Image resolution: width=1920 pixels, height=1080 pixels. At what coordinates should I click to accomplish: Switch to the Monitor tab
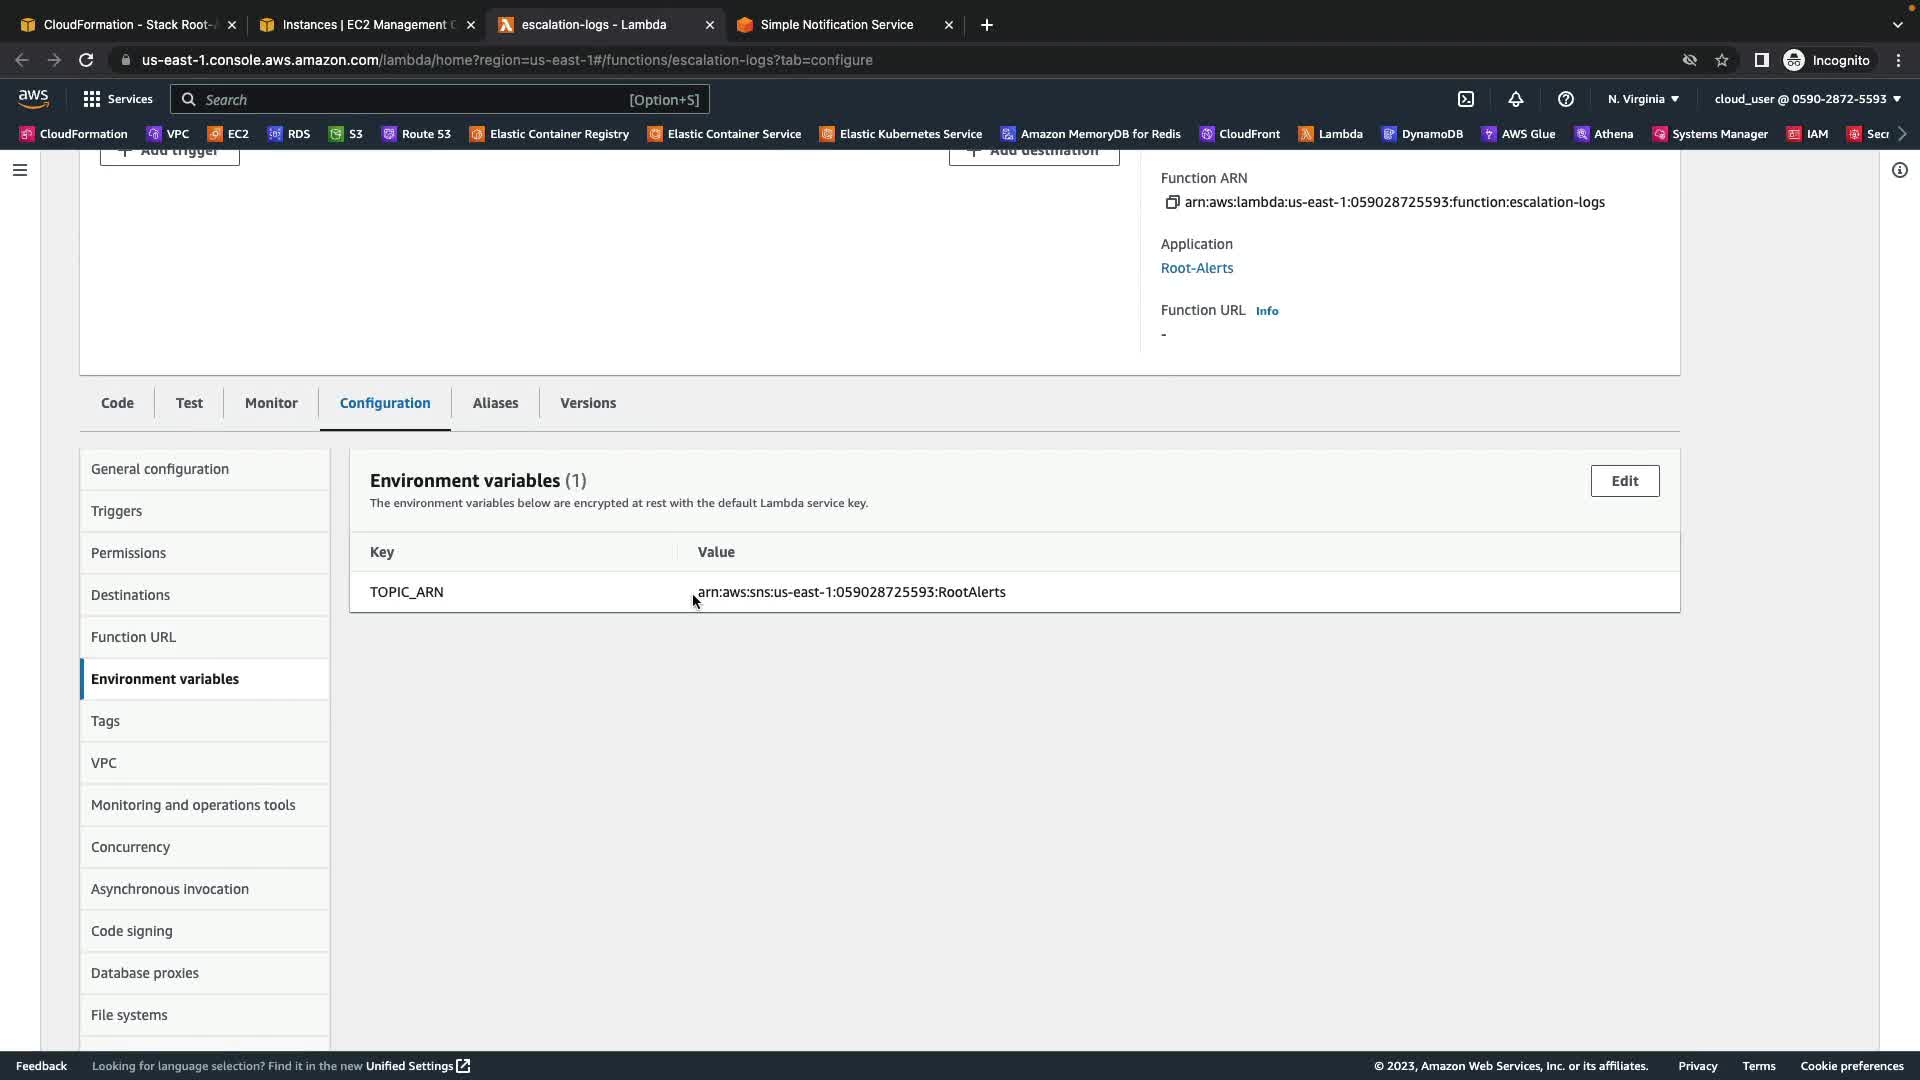pyautogui.click(x=271, y=403)
